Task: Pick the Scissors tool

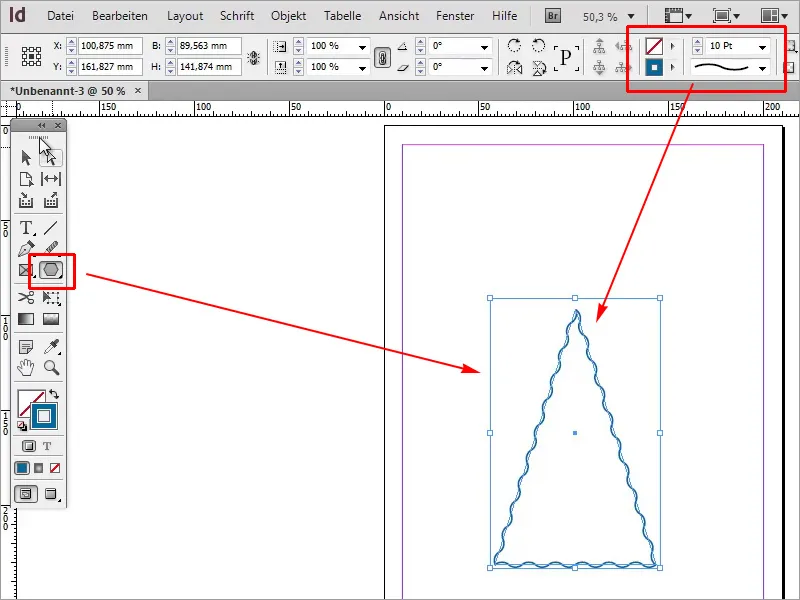Action: [27, 297]
